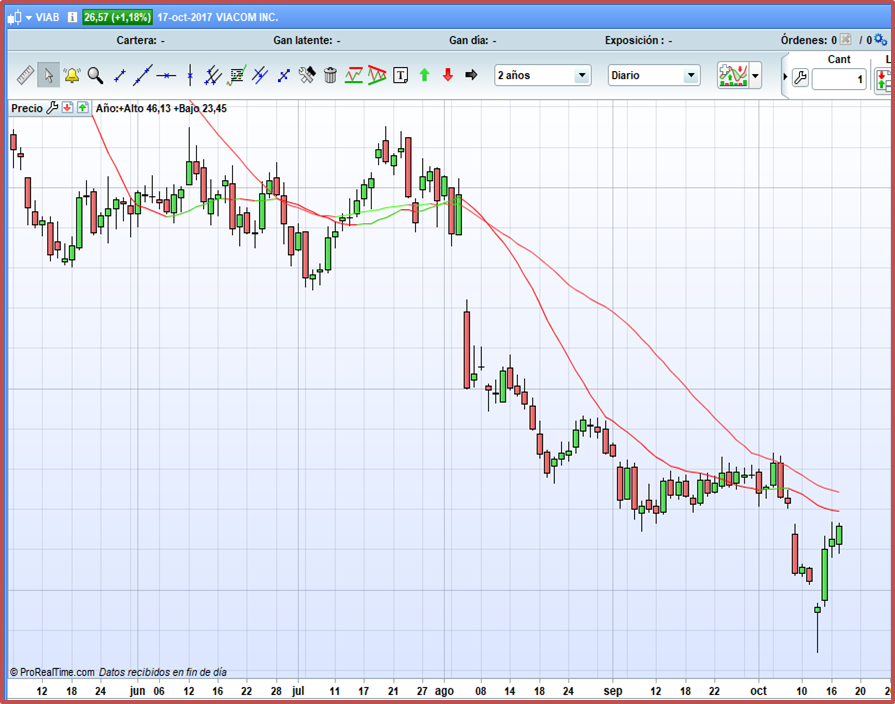Open trading settings wrench beside Cant field
Image resolution: width=895 pixels, height=704 pixels.
tap(800, 78)
